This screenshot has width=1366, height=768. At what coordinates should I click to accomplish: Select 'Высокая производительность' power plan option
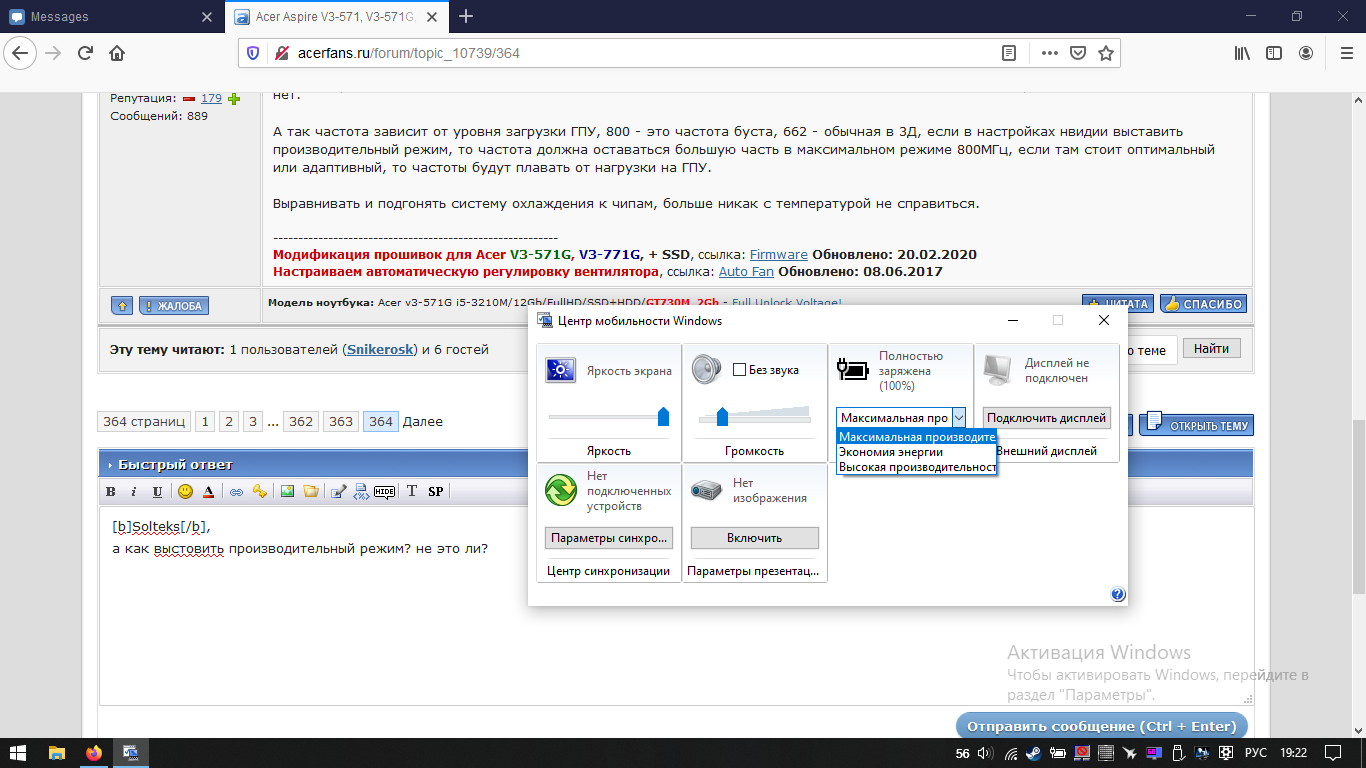pos(917,467)
